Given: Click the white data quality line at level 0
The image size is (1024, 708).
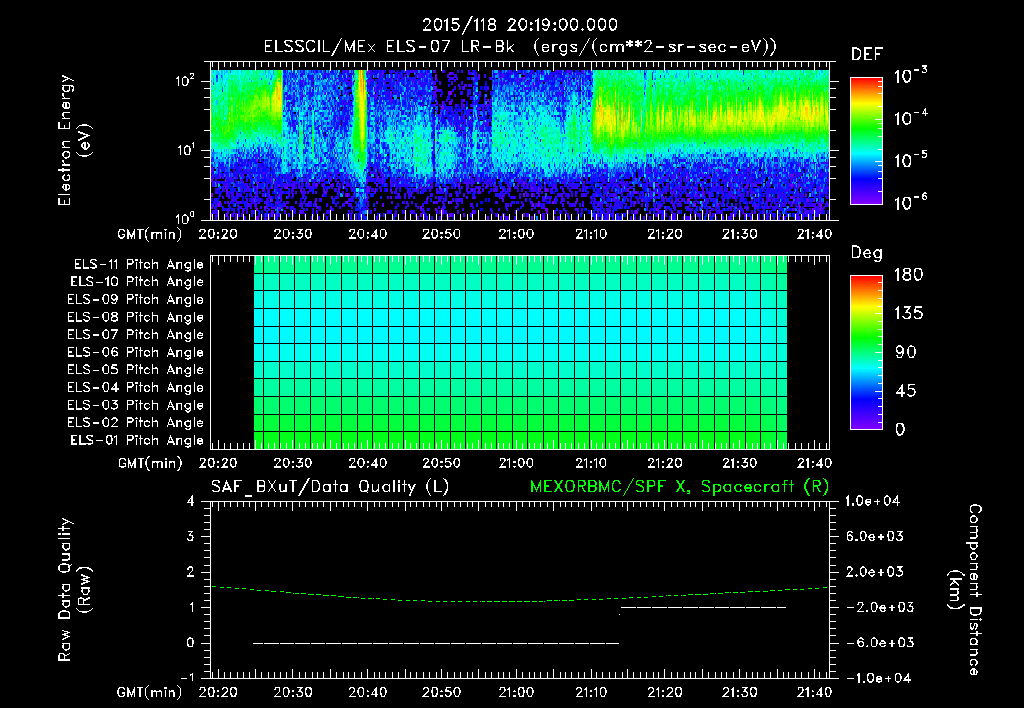Looking at the screenshot, I should 436,643.
